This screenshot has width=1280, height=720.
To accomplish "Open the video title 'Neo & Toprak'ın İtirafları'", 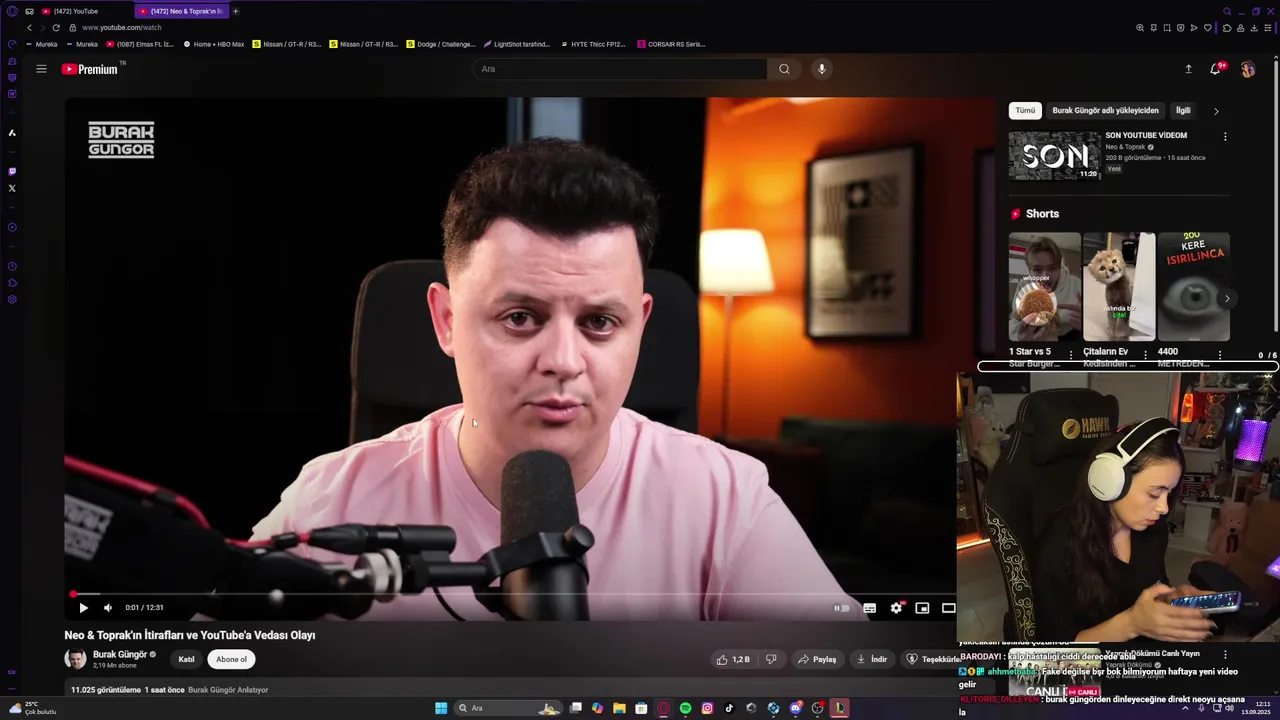I will (190, 635).
